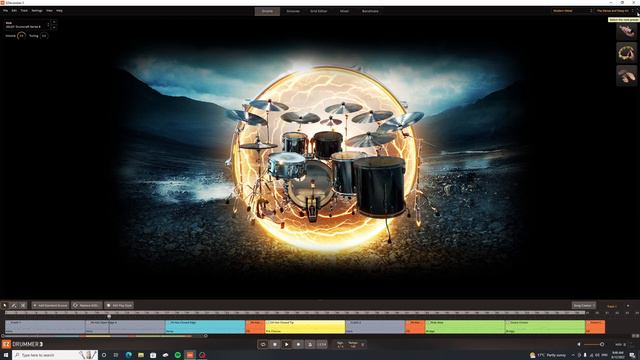Click the large black floor tom
The width and height of the screenshot is (640, 360).
pos(380,186)
